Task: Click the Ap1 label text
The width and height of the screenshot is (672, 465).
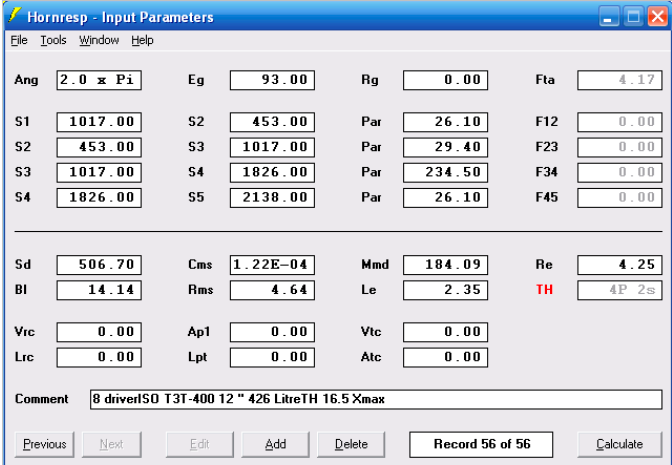Action: coord(199,332)
